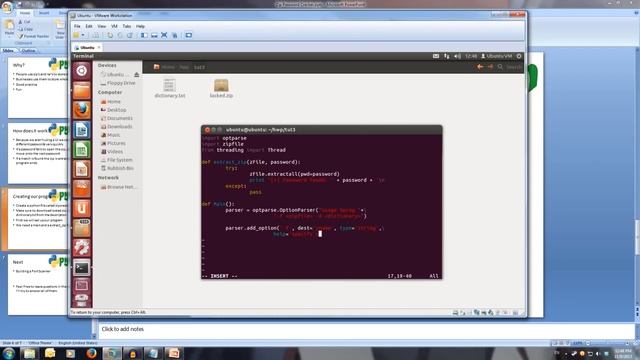Click VMware library sidebar toolbar icon
The image size is (640, 360).
coord(144,35)
